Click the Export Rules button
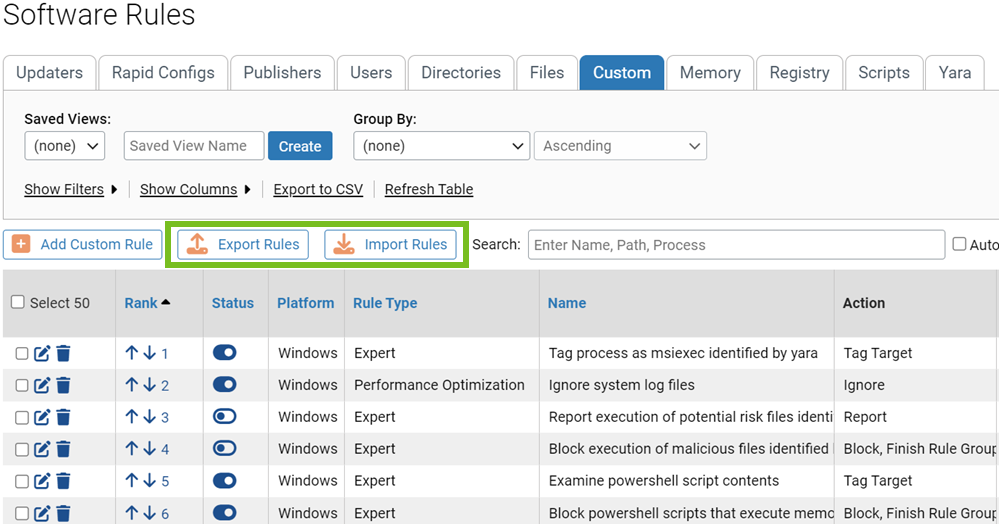Viewport: 999px width, 524px height. coord(243,244)
